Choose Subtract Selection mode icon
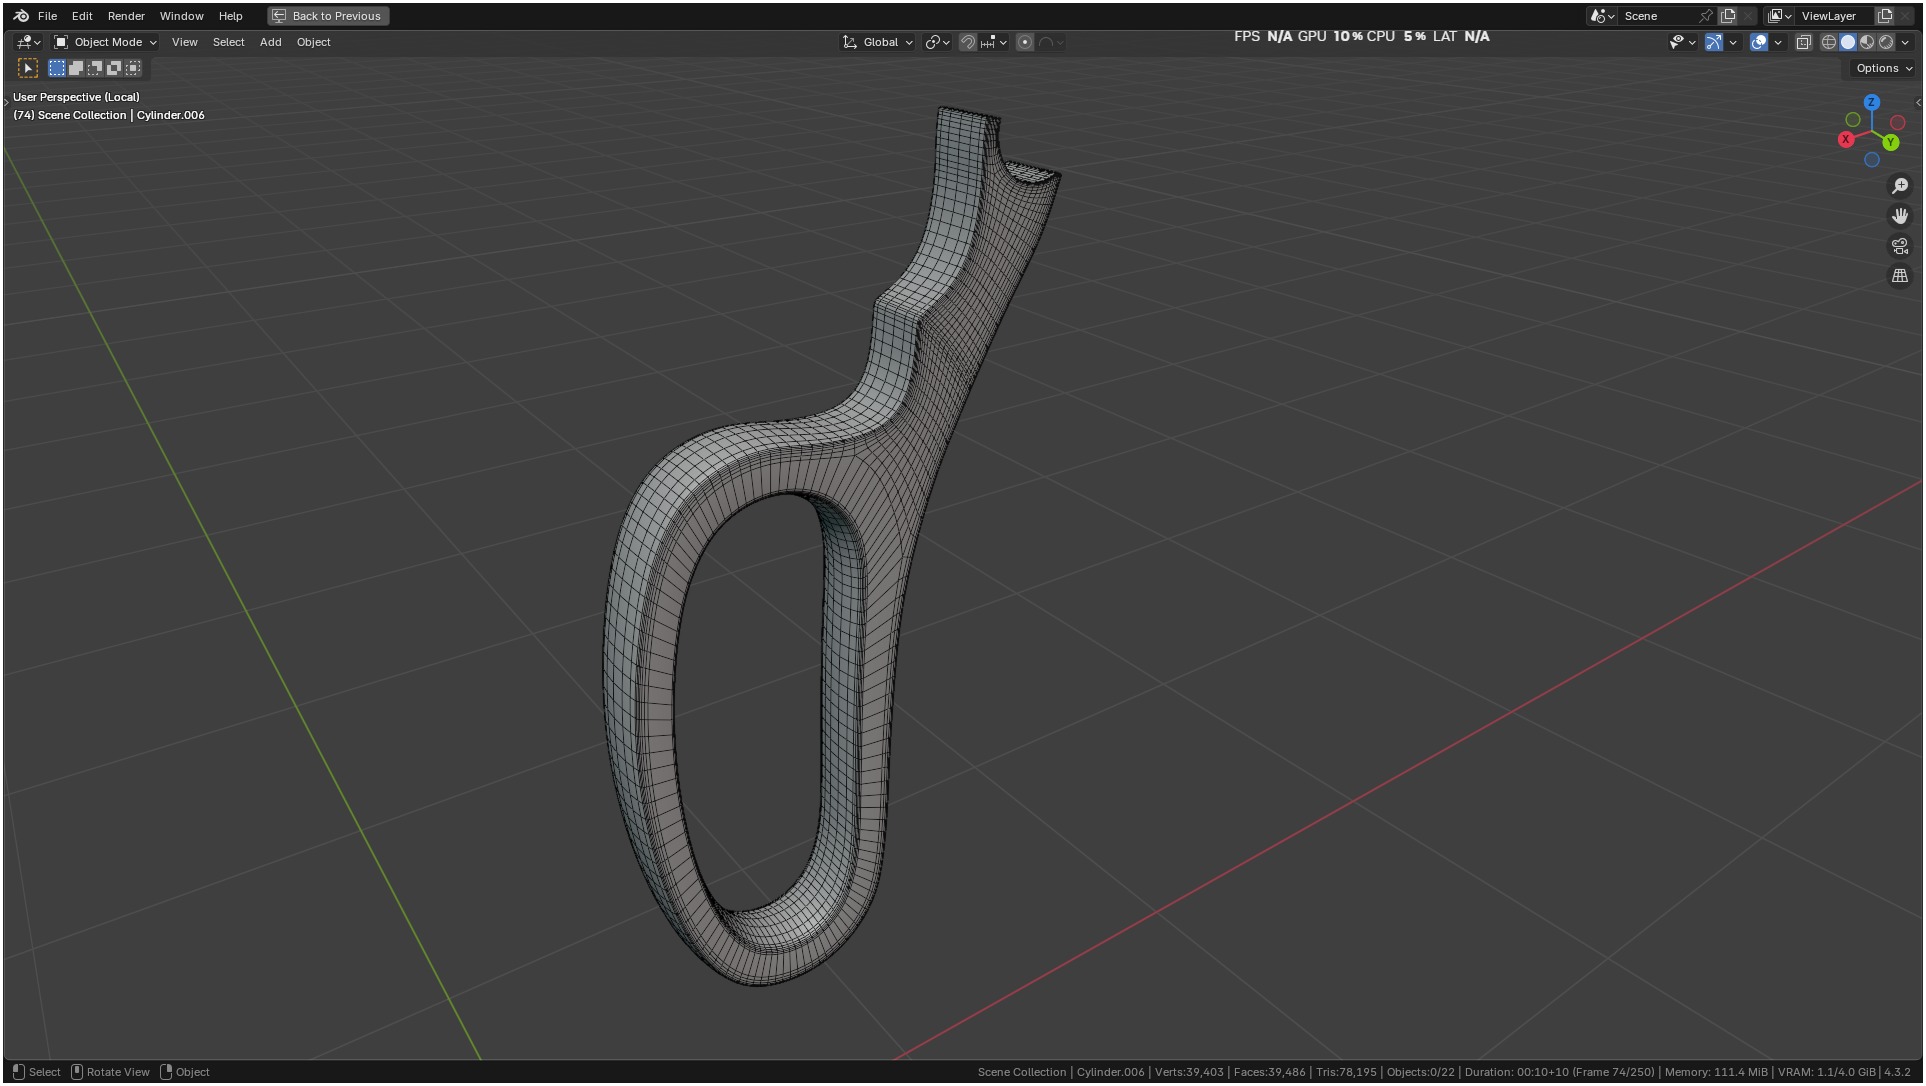Screen dimensions: 1926x1086 click(95, 68)
